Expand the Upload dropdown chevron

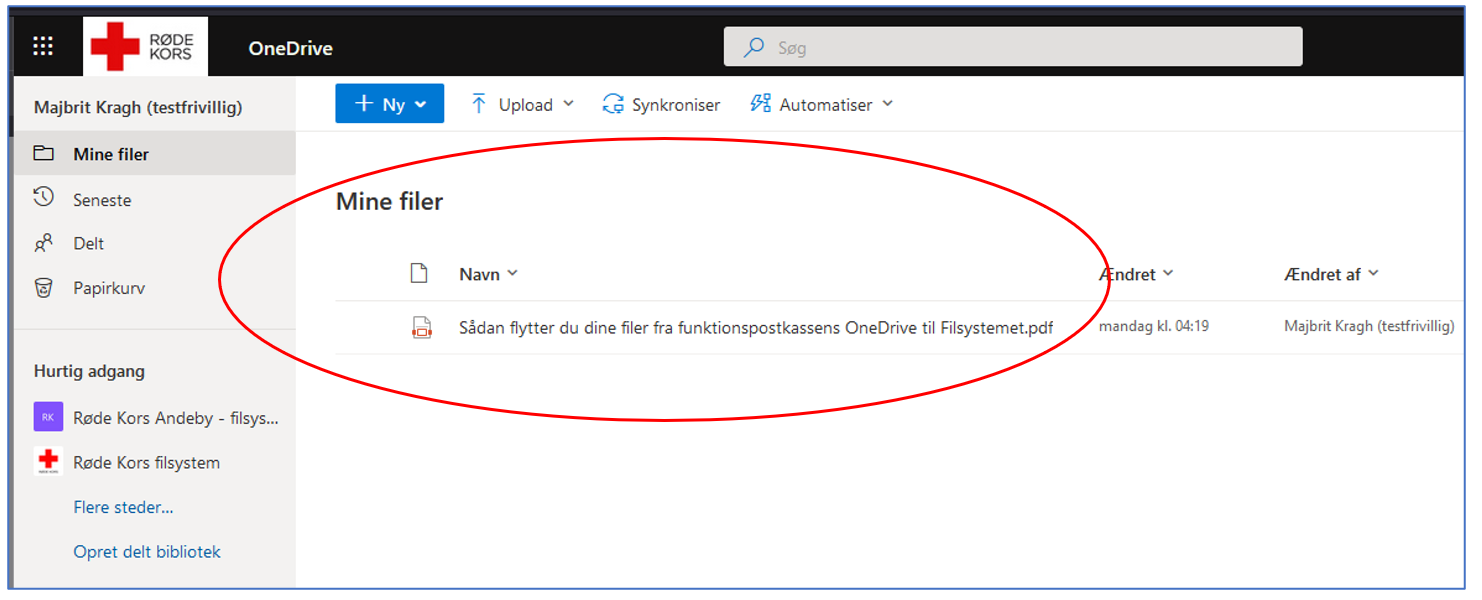pyautogui.click(x=568, y=104)
